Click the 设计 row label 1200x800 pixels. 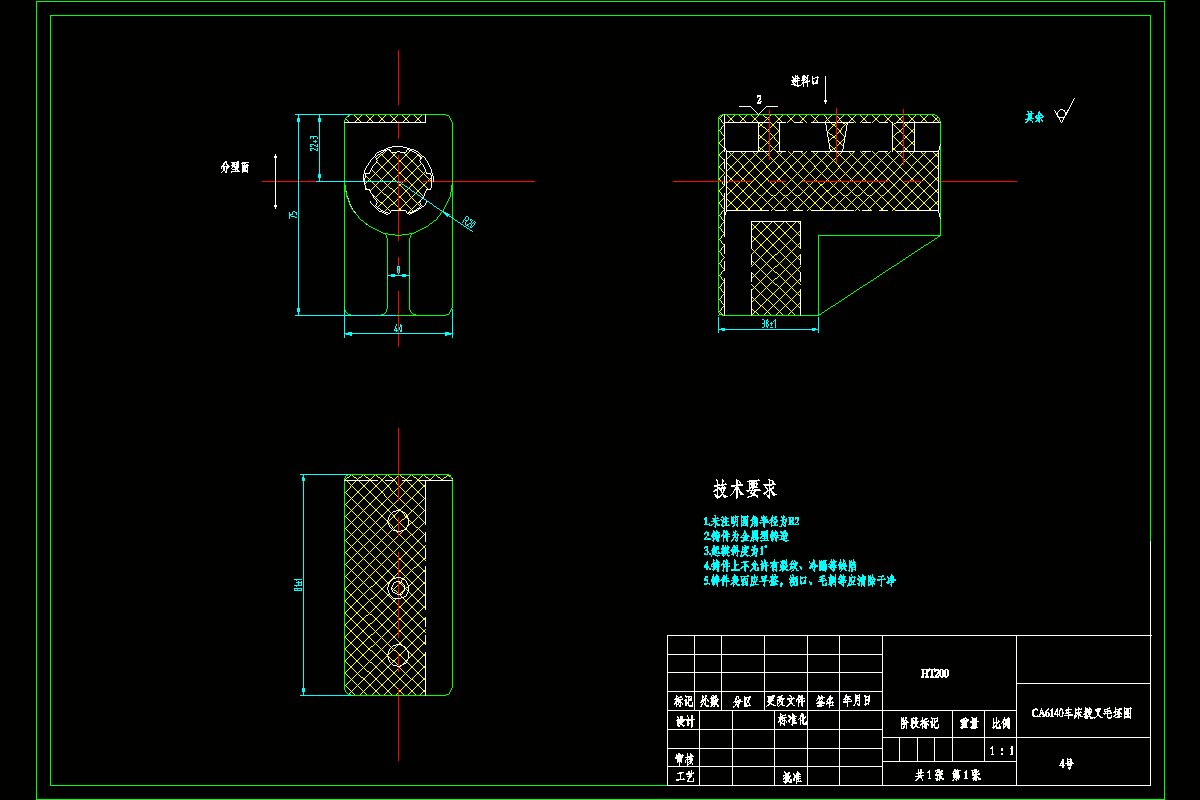[684, 720]
